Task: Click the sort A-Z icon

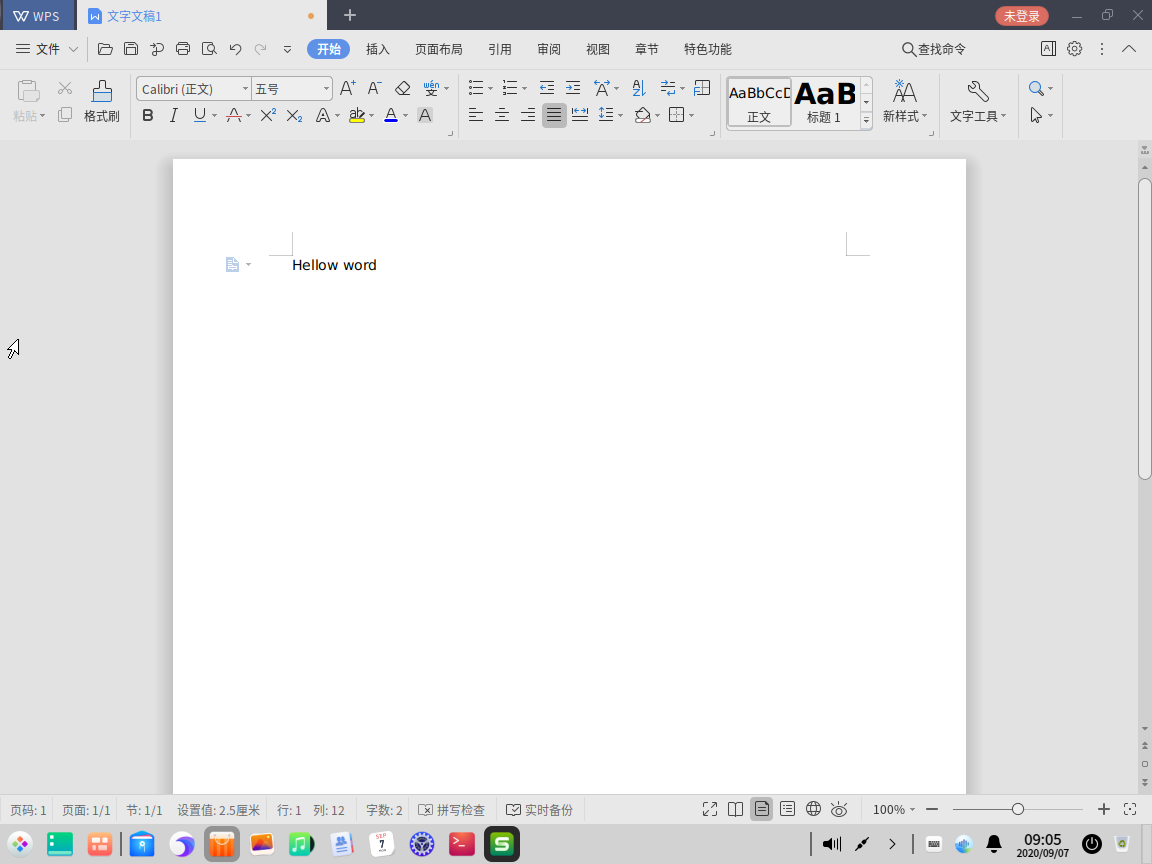Action: click(x=639, y=89)
